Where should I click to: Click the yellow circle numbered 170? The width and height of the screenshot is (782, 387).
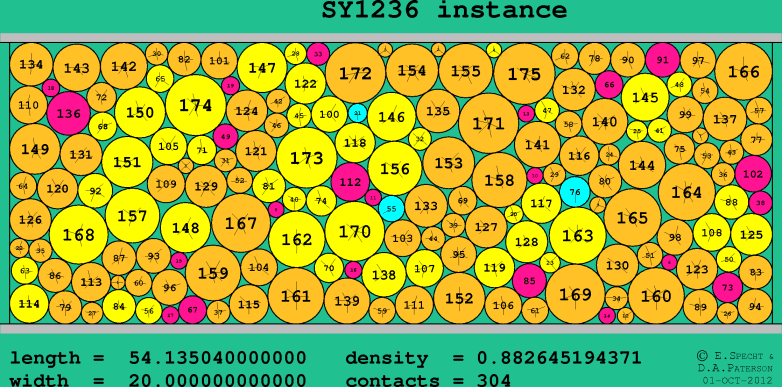355,231
